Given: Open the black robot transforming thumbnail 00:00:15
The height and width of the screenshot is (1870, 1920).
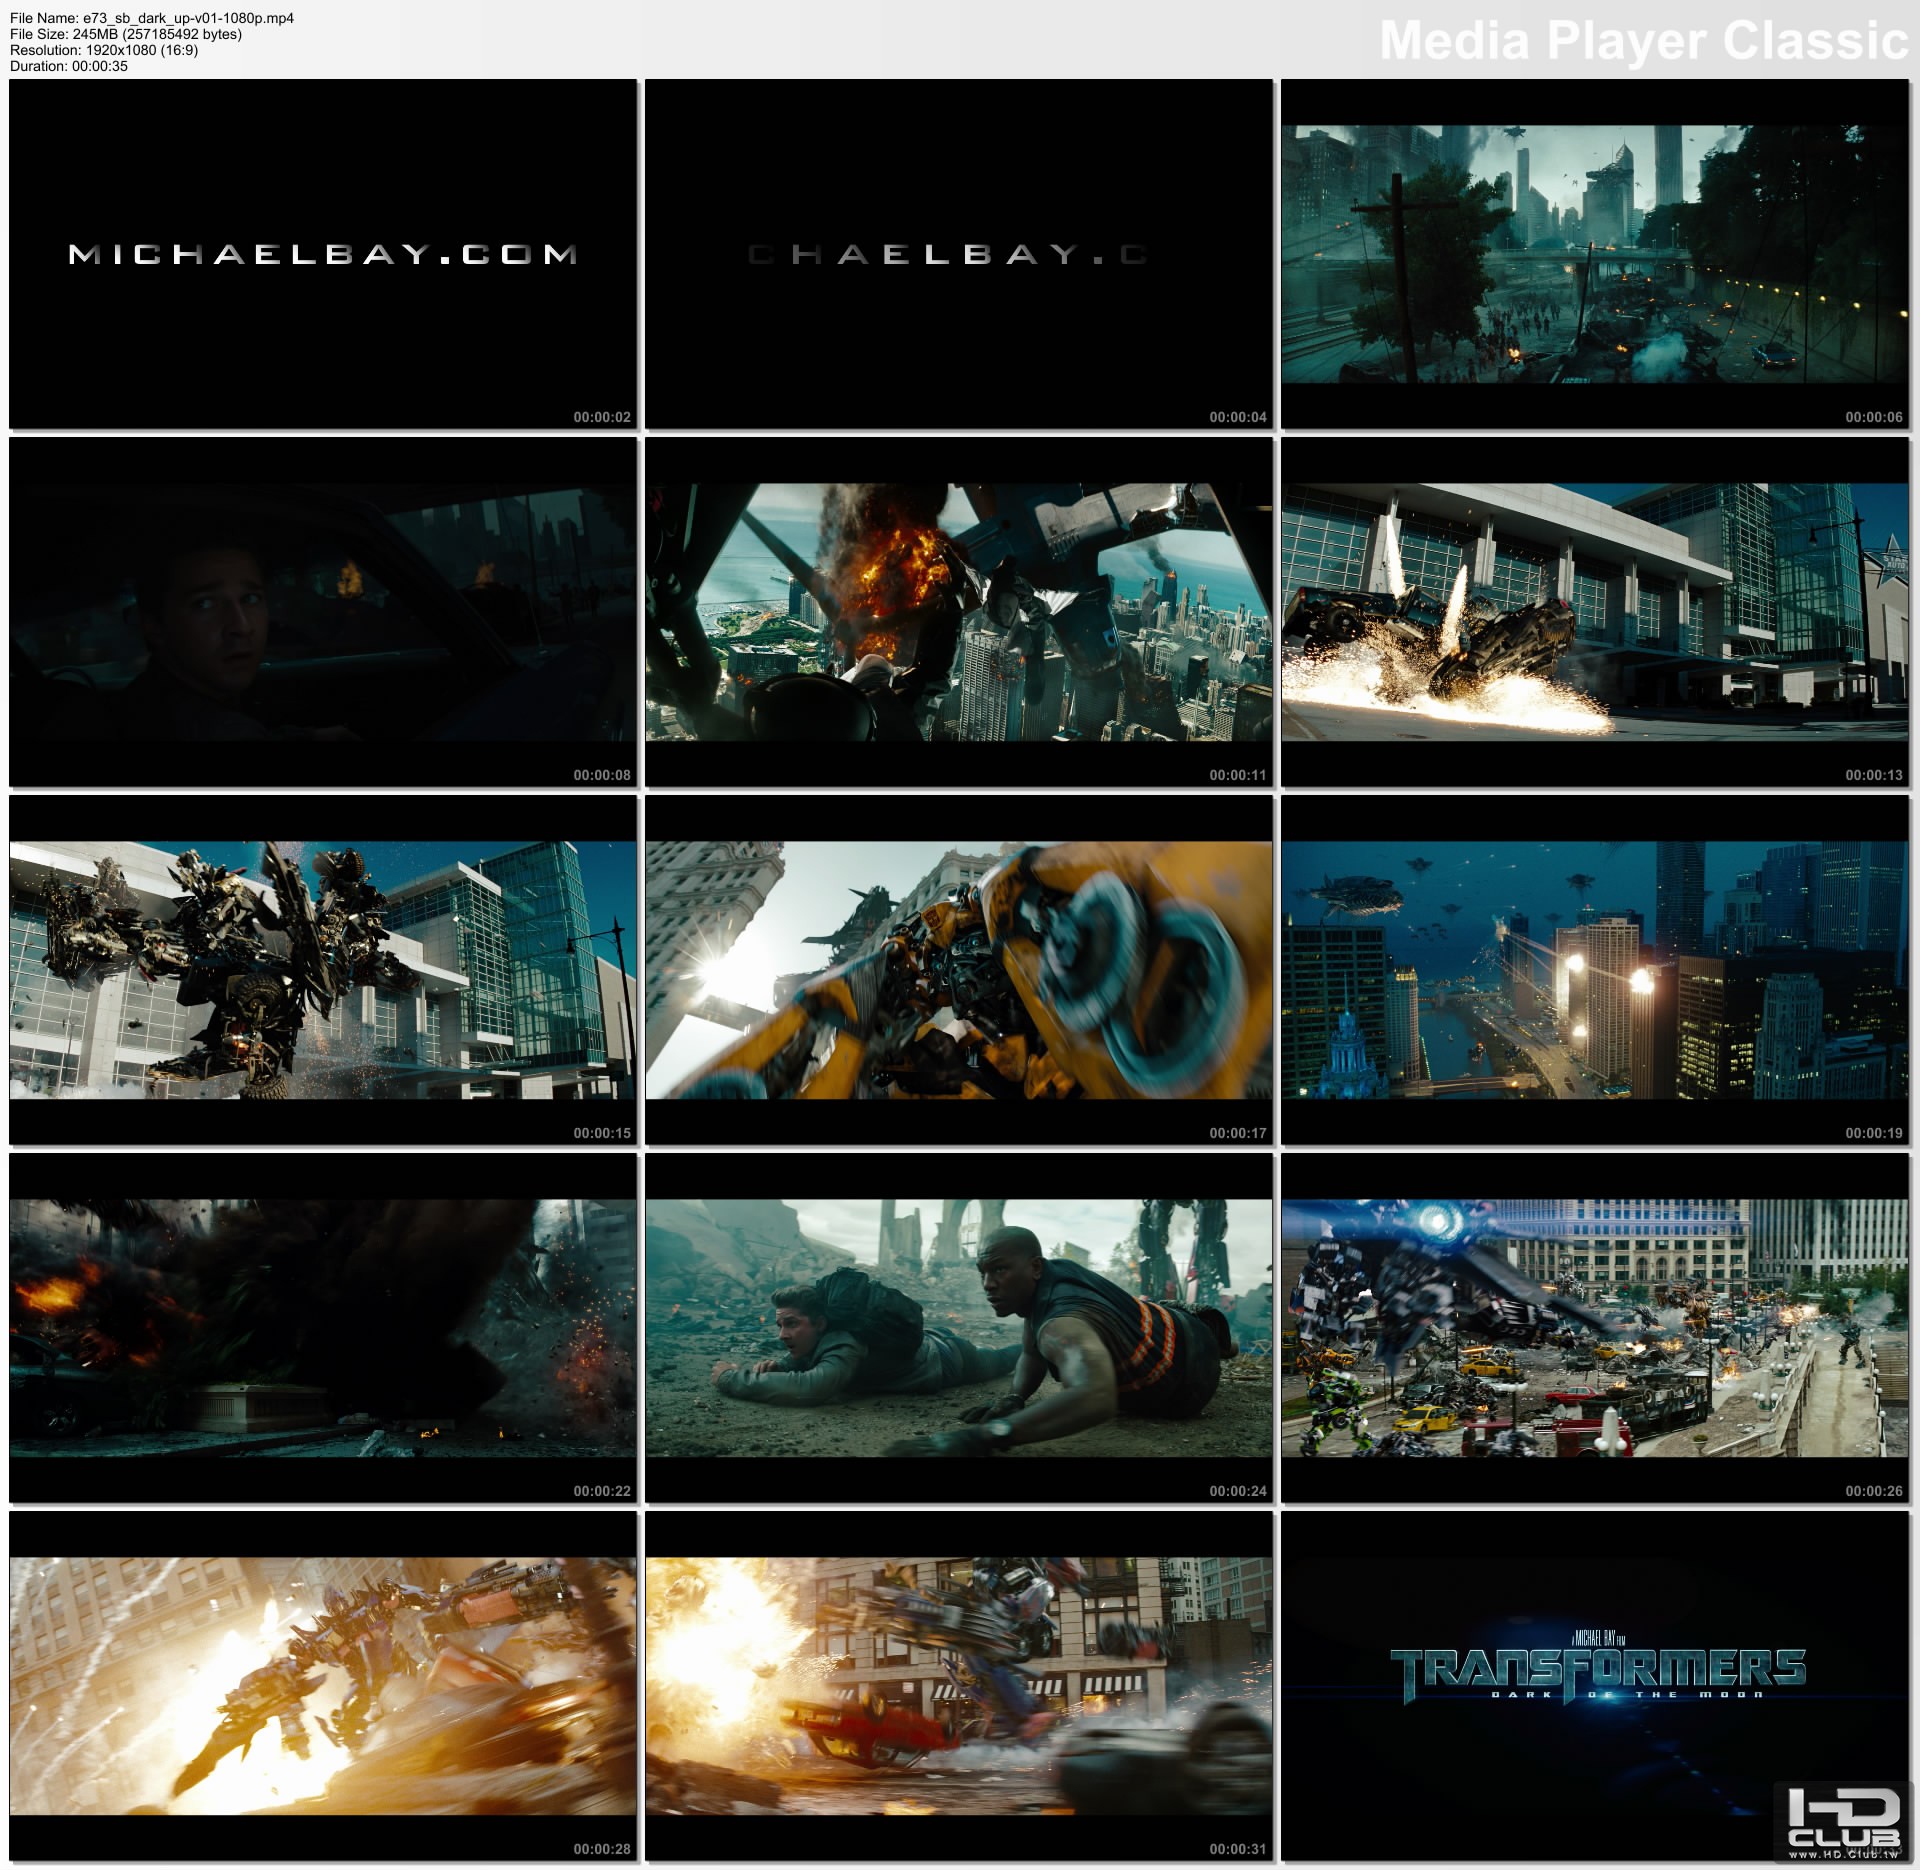Looking at the screenshot, I should pyautogui.click(x=323, y=970).
